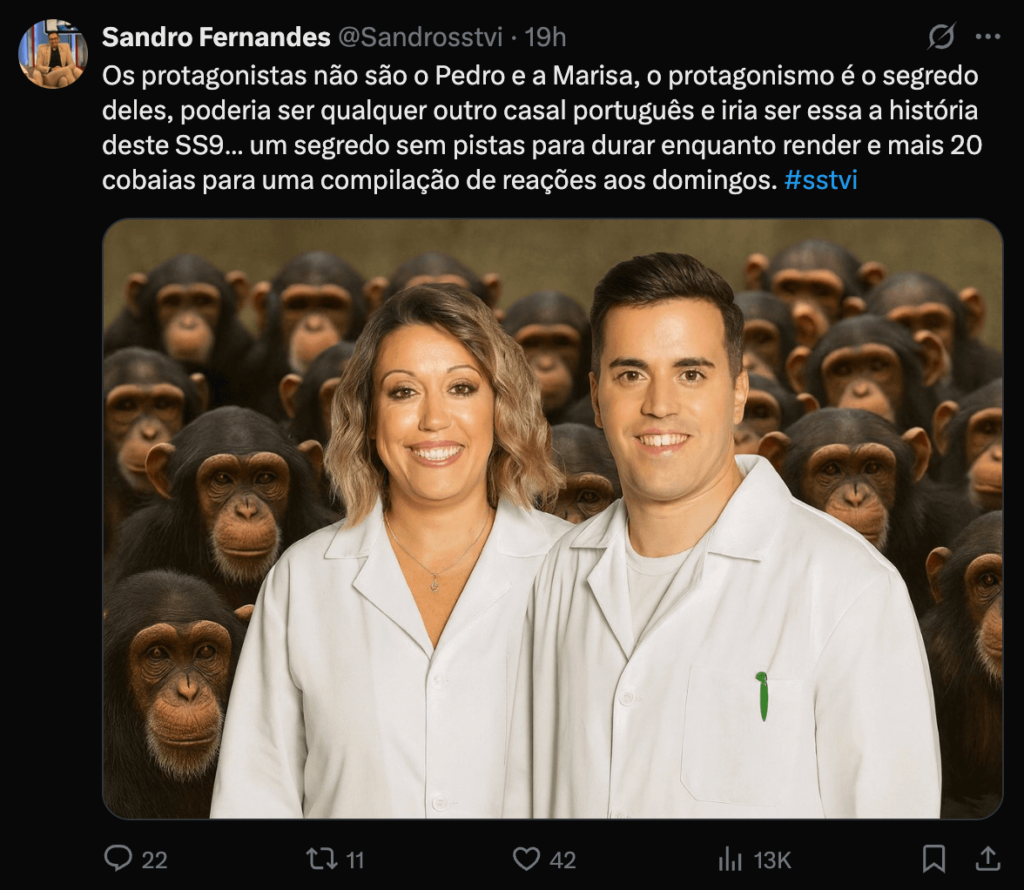Expand the attached photo with chimpanzees
Viewport: 1024px width, 890px height.
[552, 518]
